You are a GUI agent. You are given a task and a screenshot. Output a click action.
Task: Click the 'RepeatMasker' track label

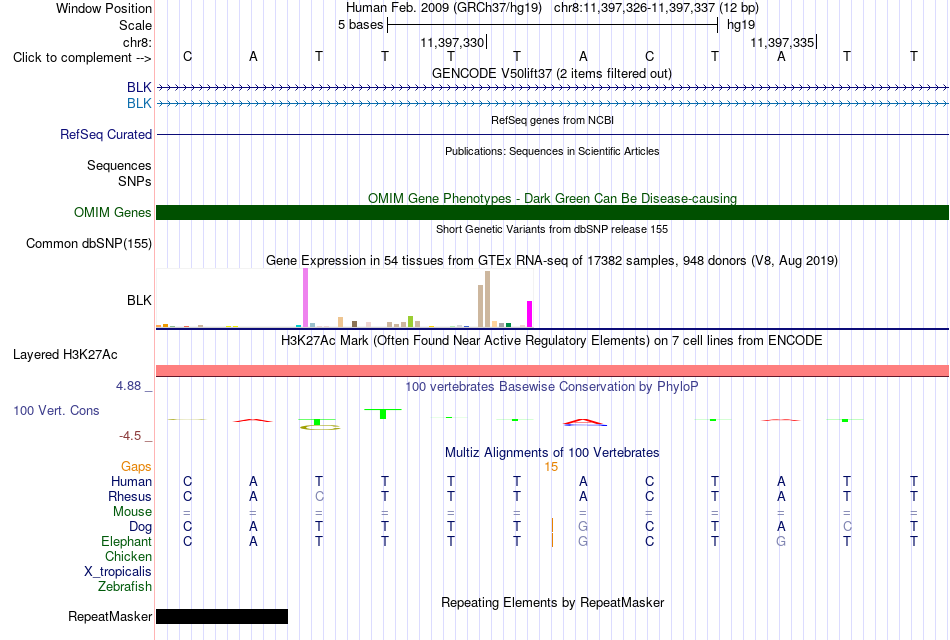point(110,616)
